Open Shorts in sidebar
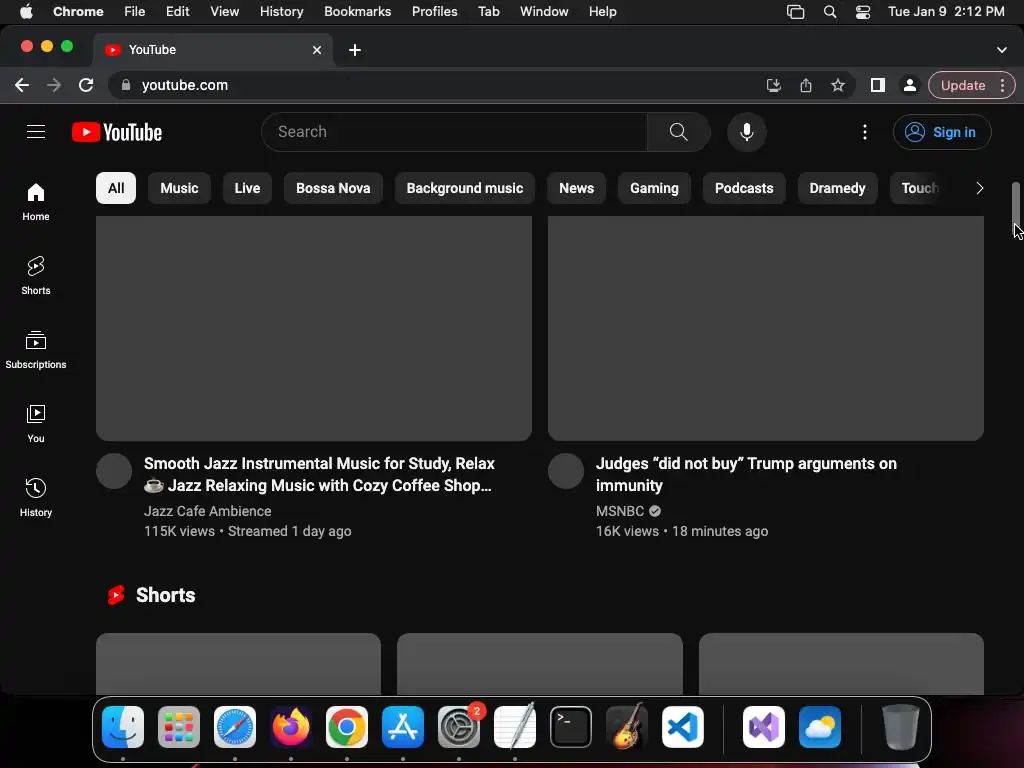The height and width of the screenshot is (768, 1024). pyautogui.click(x=36, y=276)
